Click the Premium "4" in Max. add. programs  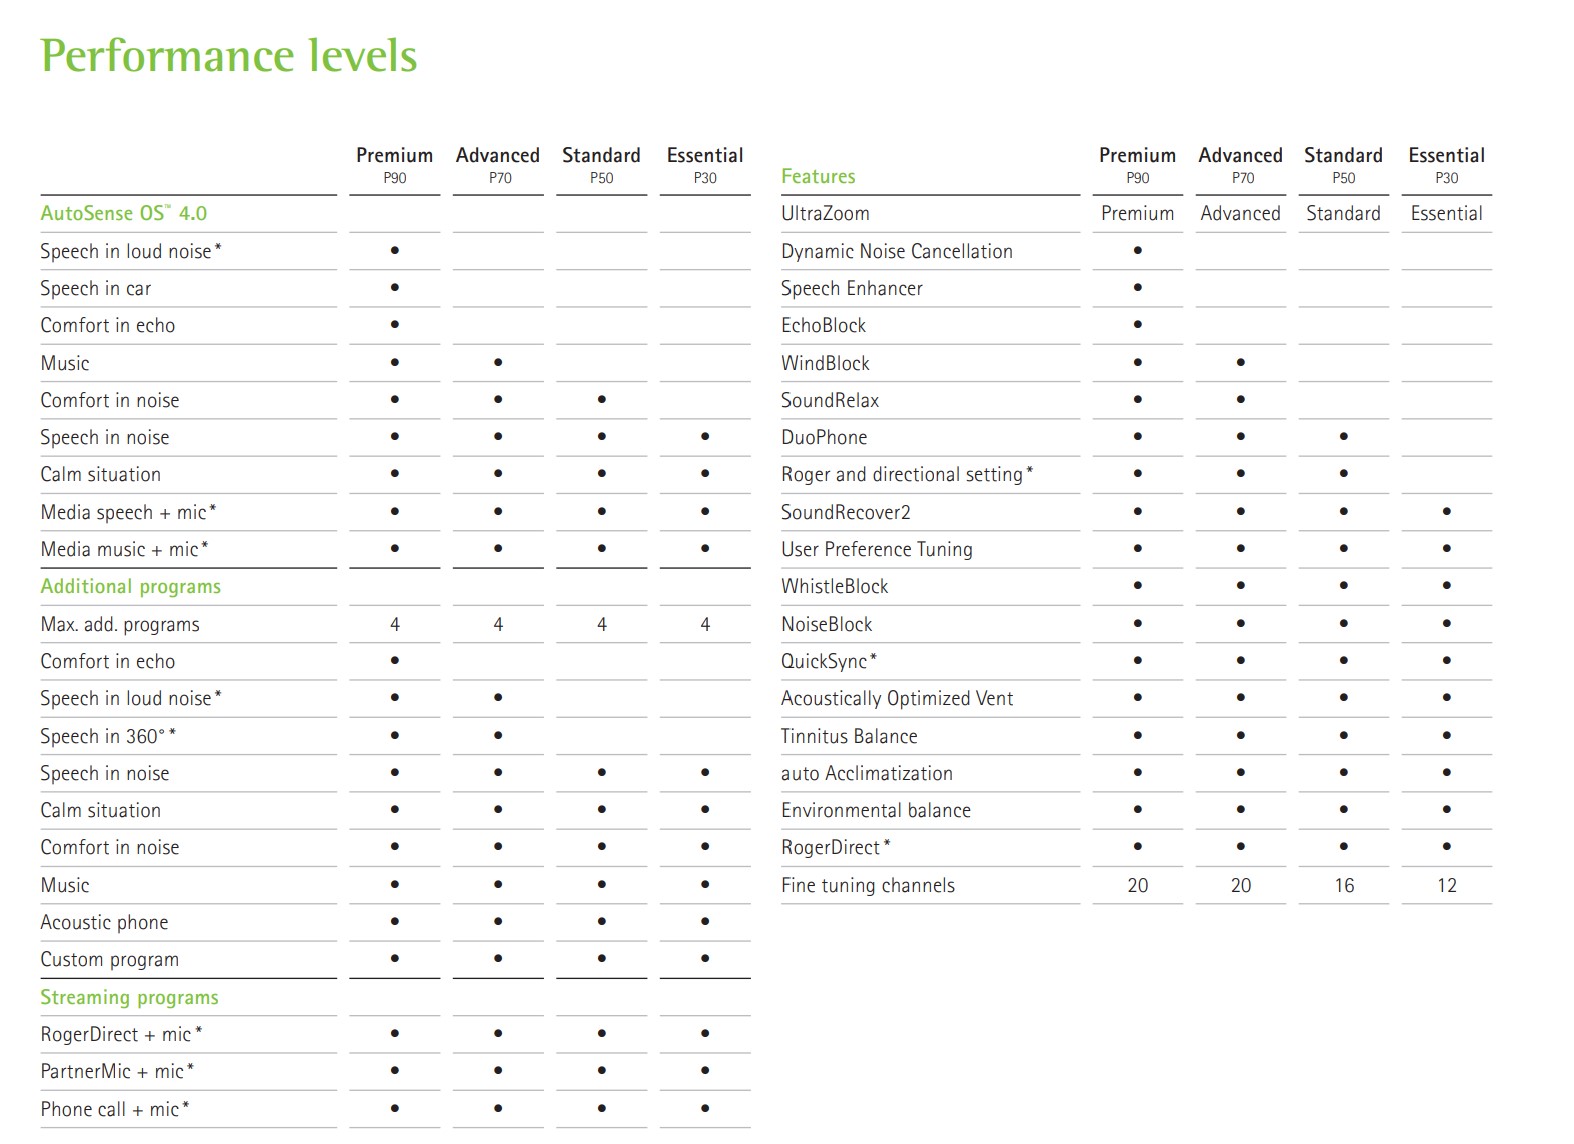[x=395, y=624]
